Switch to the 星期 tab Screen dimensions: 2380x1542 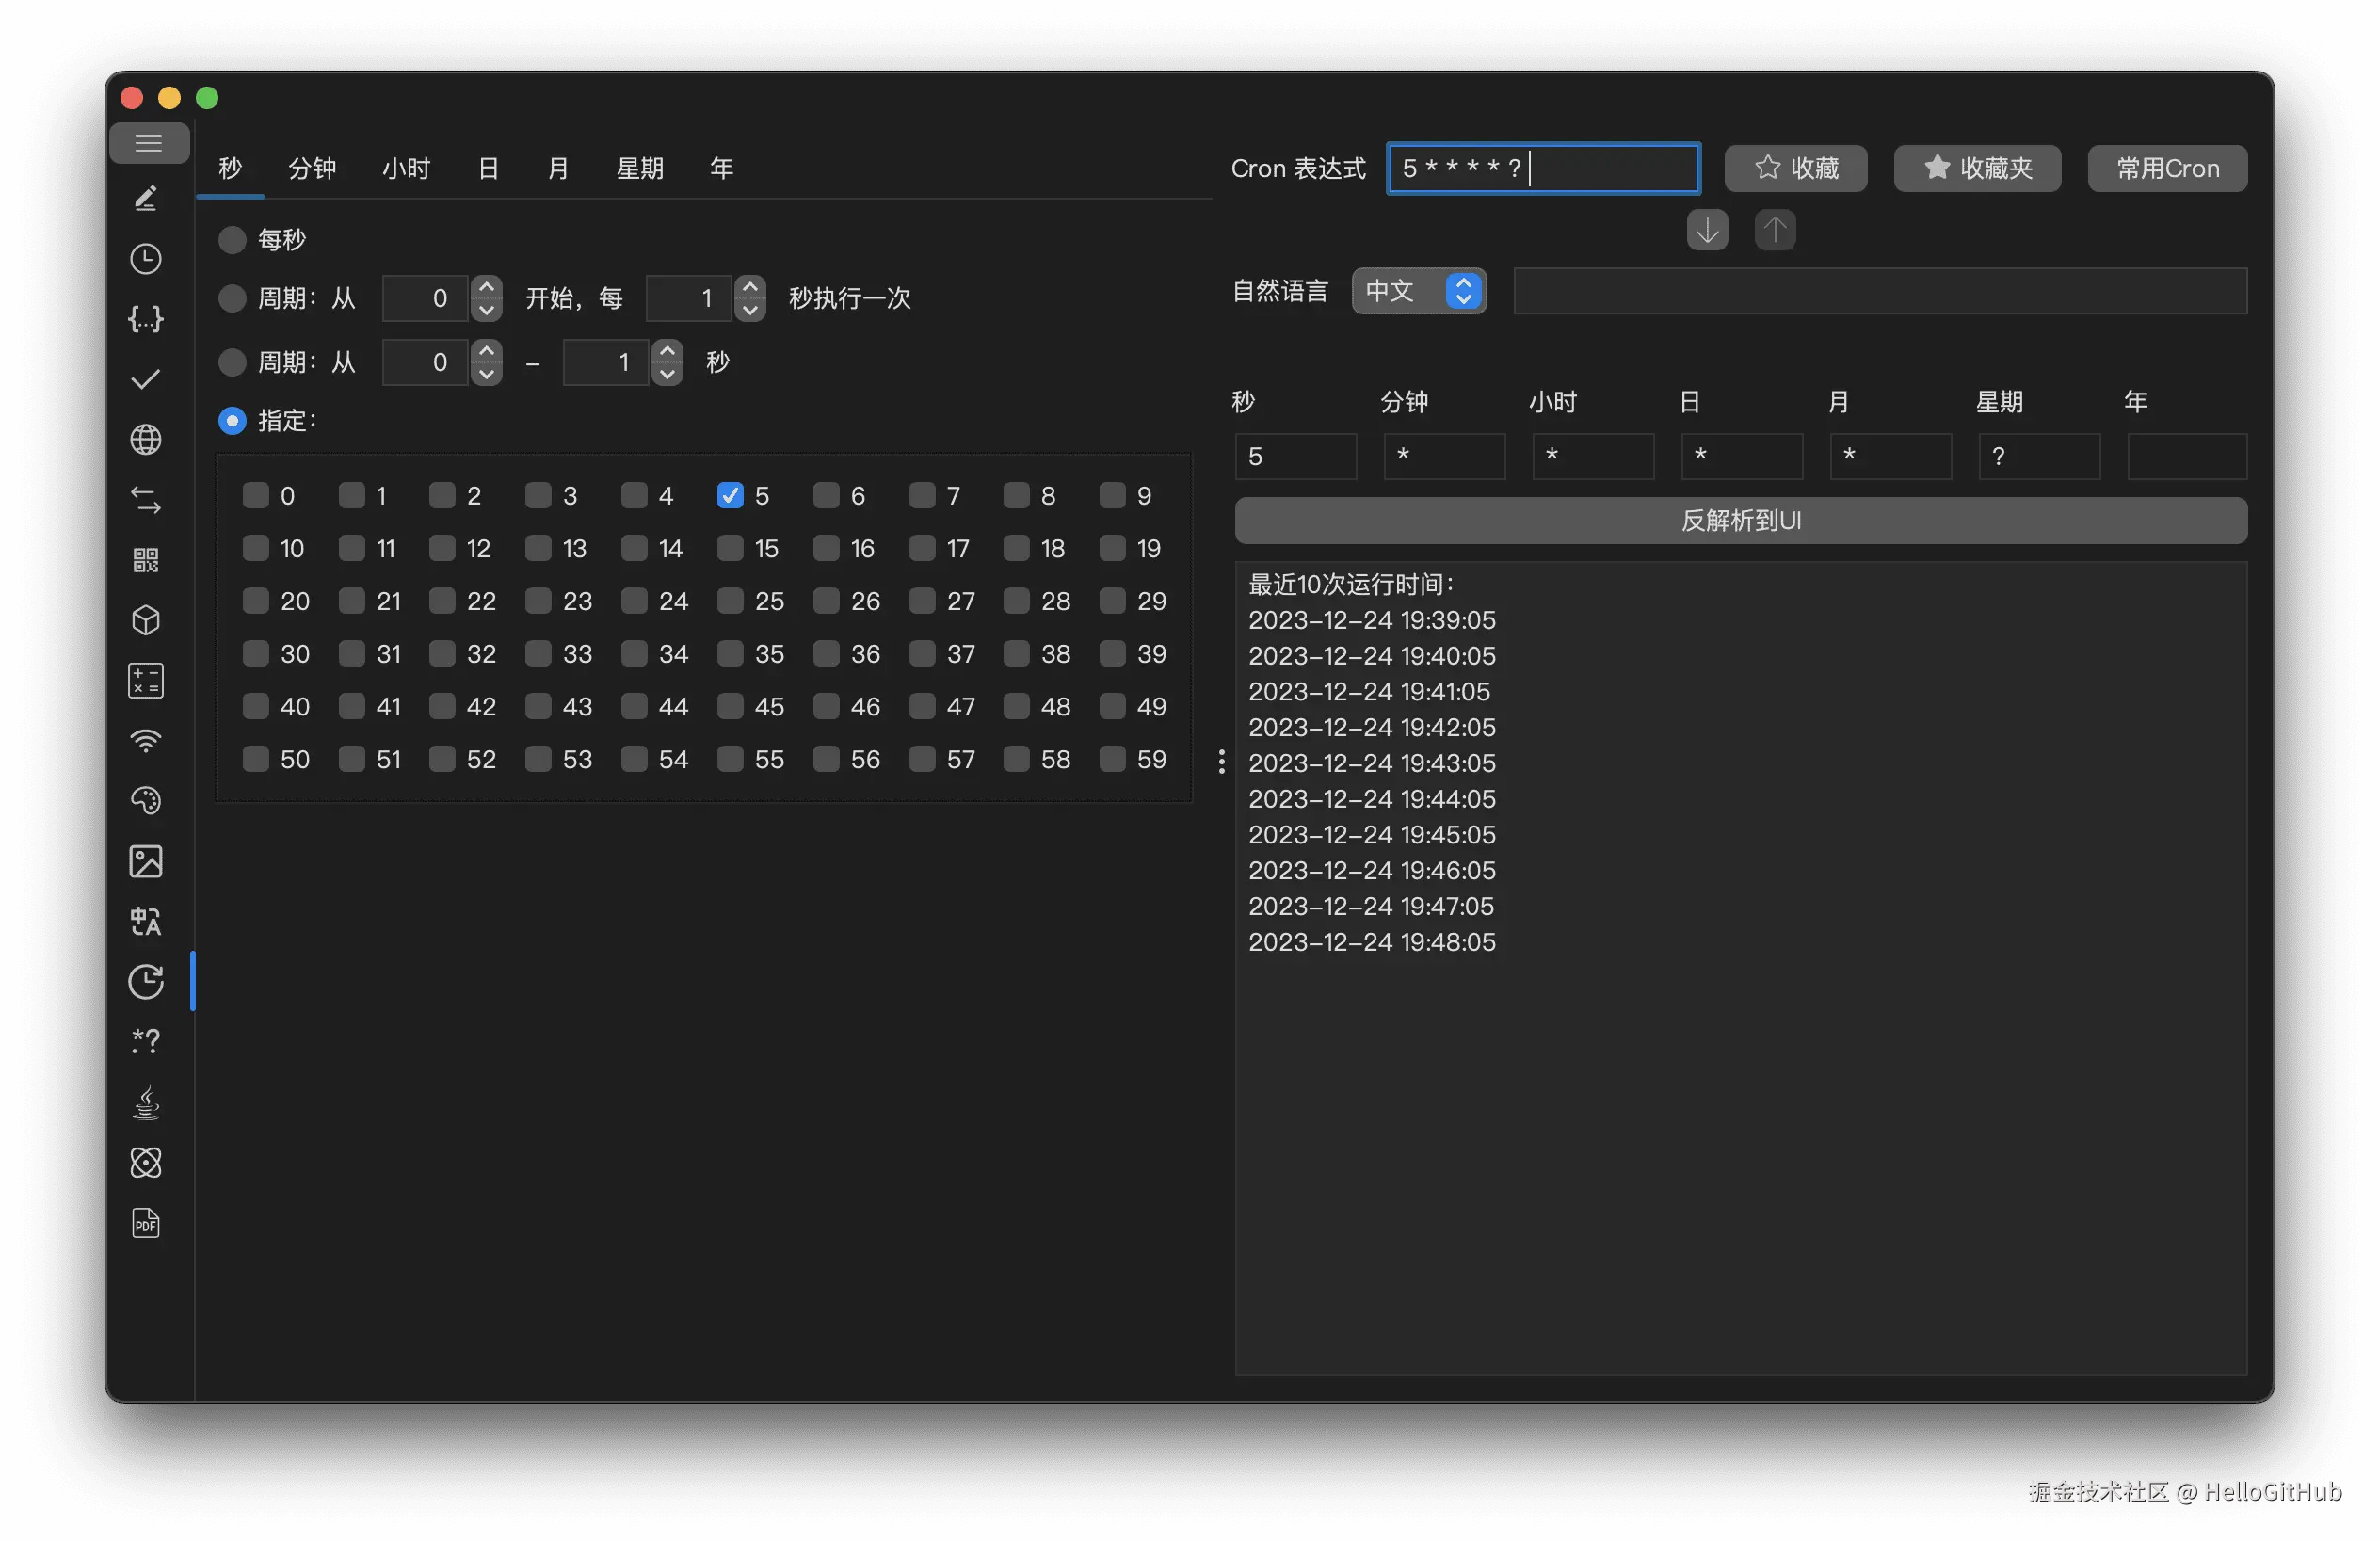[x=639, y=168]
